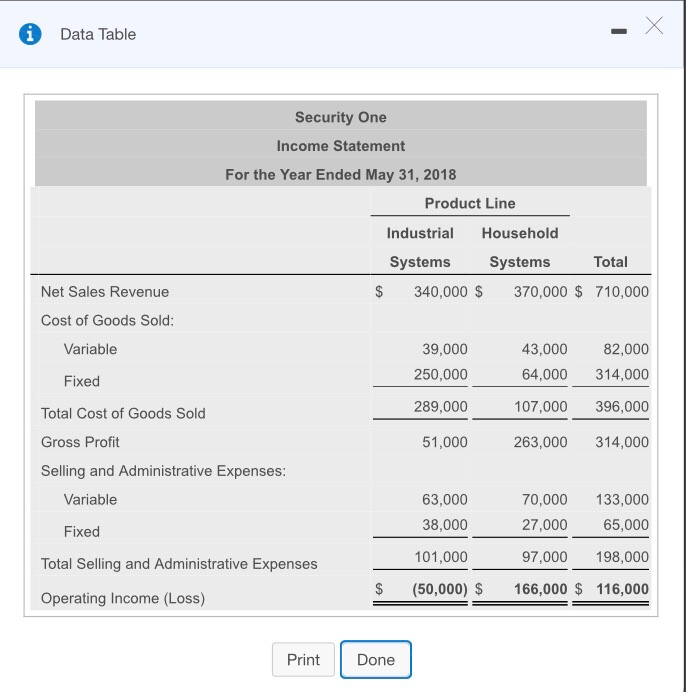Click the 64,000 fixed COGS value

(545, 374)
